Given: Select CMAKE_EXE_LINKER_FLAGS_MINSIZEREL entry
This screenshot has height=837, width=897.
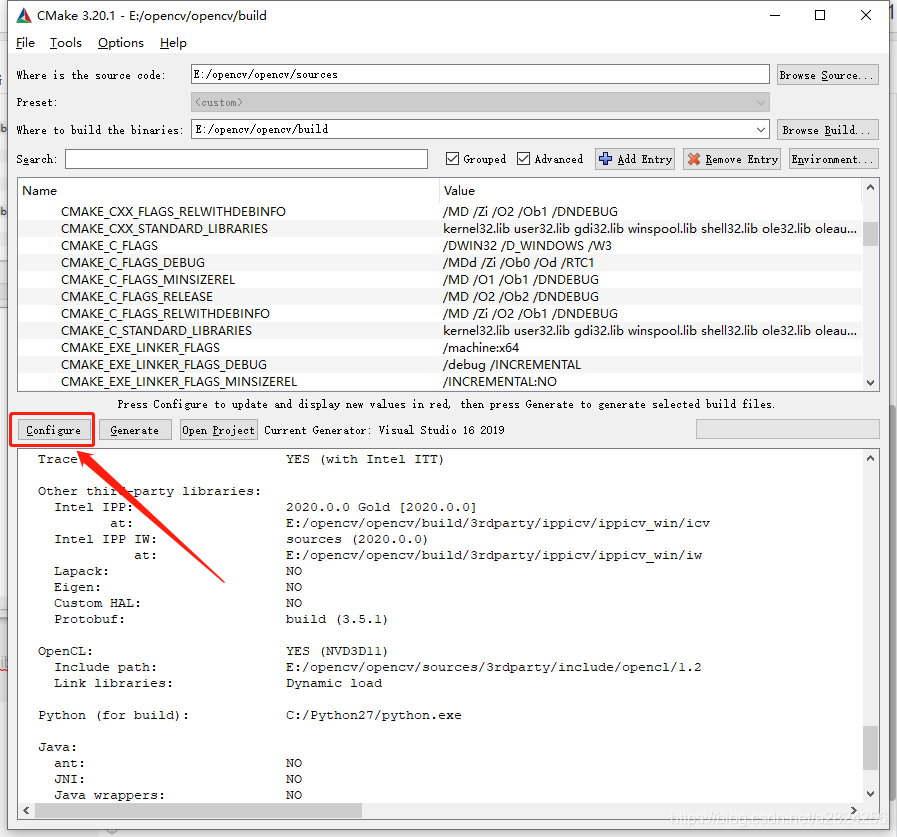Looking at the screenshot, I should (179, 382).
